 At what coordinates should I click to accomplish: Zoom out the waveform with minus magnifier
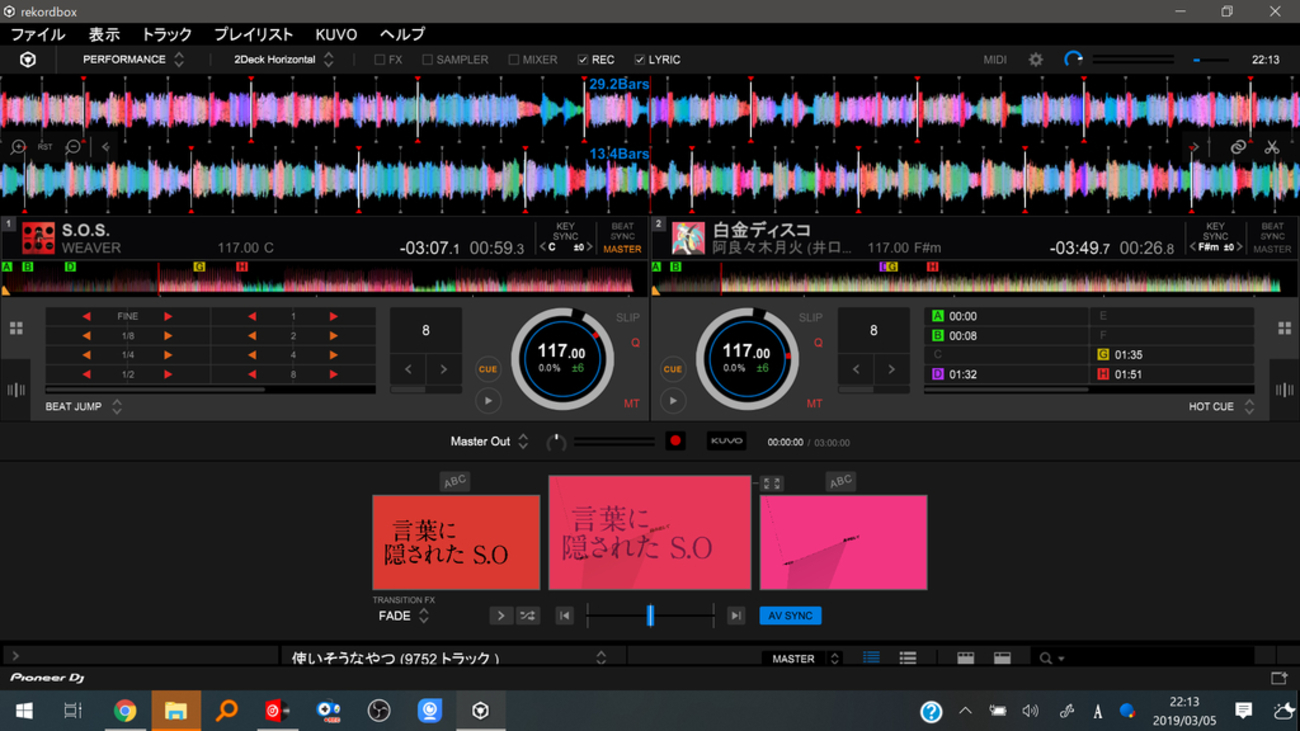click(73, 147)
